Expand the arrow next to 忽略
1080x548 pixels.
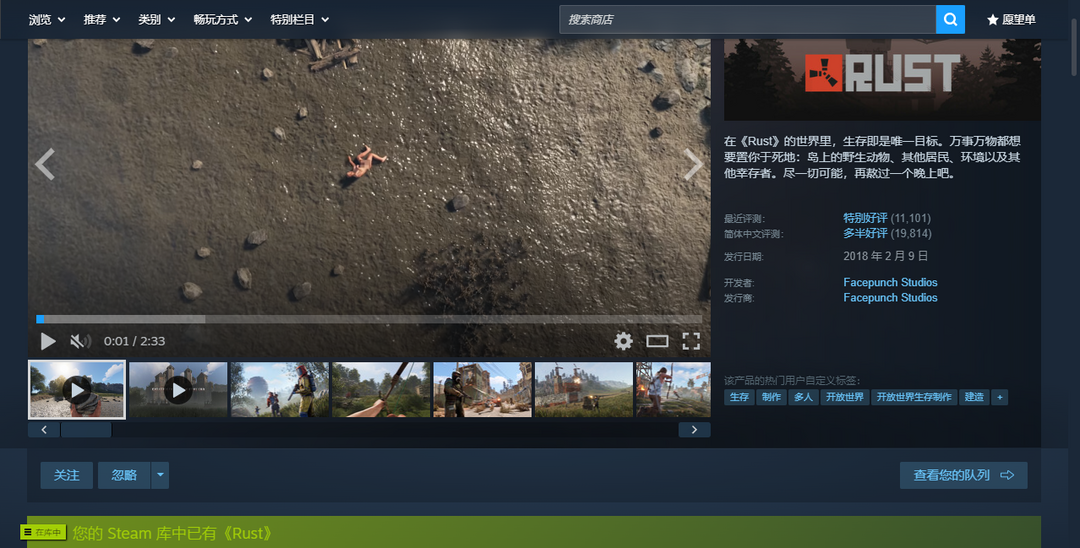160,475
